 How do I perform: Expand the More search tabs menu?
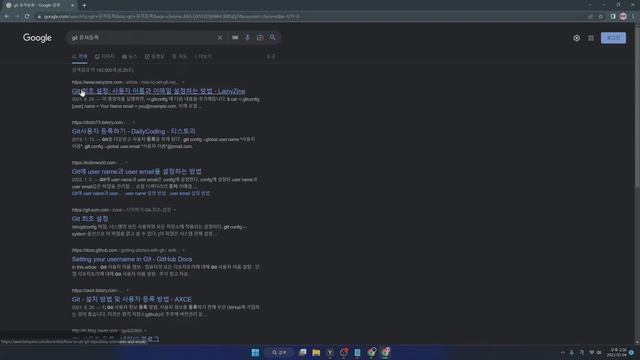coord(203,56)
